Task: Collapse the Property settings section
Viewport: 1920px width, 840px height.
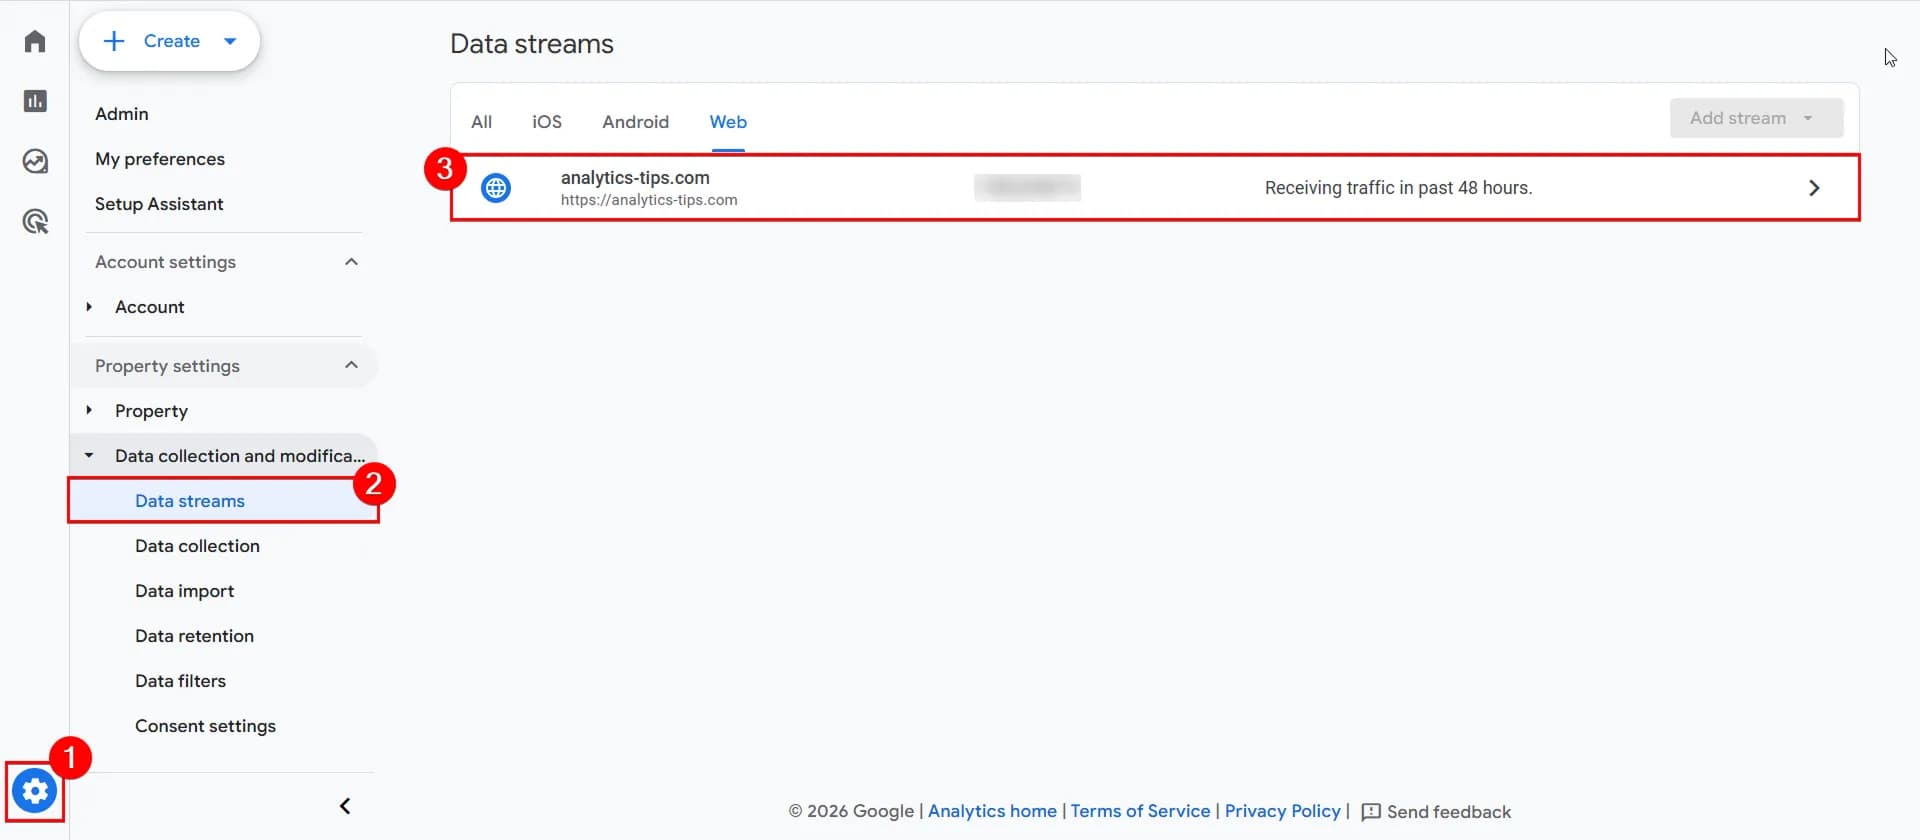Action: coord(351,365)
